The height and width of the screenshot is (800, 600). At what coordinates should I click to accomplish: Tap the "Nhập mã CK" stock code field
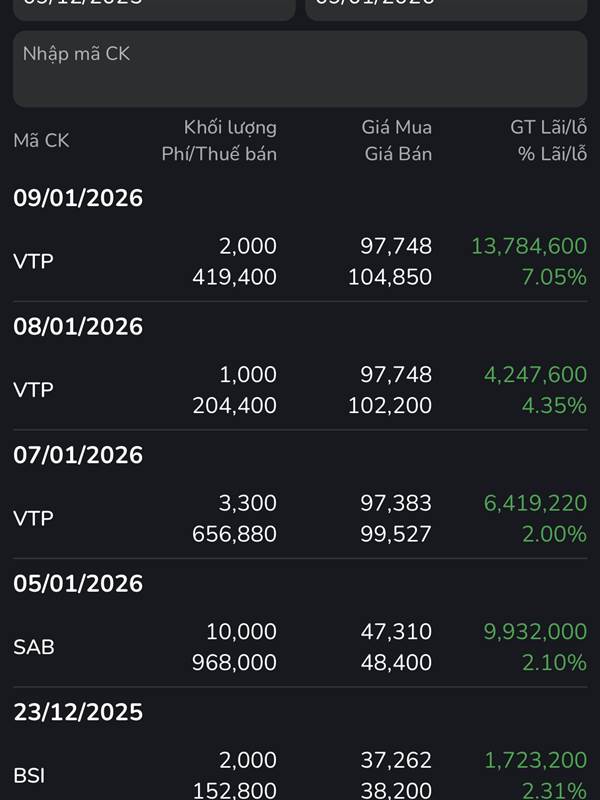300,68
